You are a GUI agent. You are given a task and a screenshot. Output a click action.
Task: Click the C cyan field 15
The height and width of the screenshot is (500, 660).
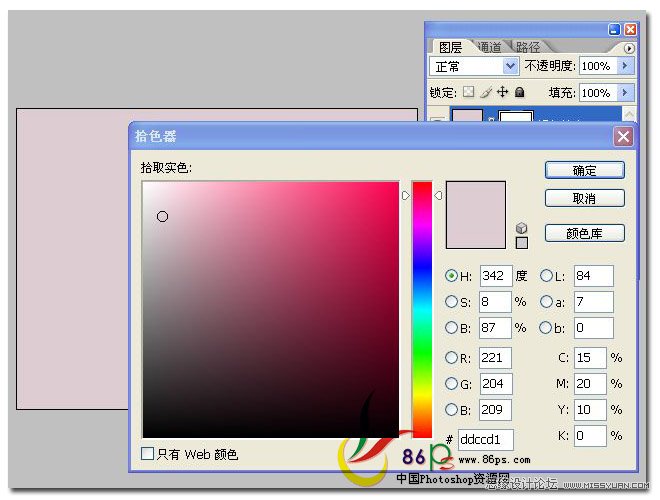[x=590, y=358]
